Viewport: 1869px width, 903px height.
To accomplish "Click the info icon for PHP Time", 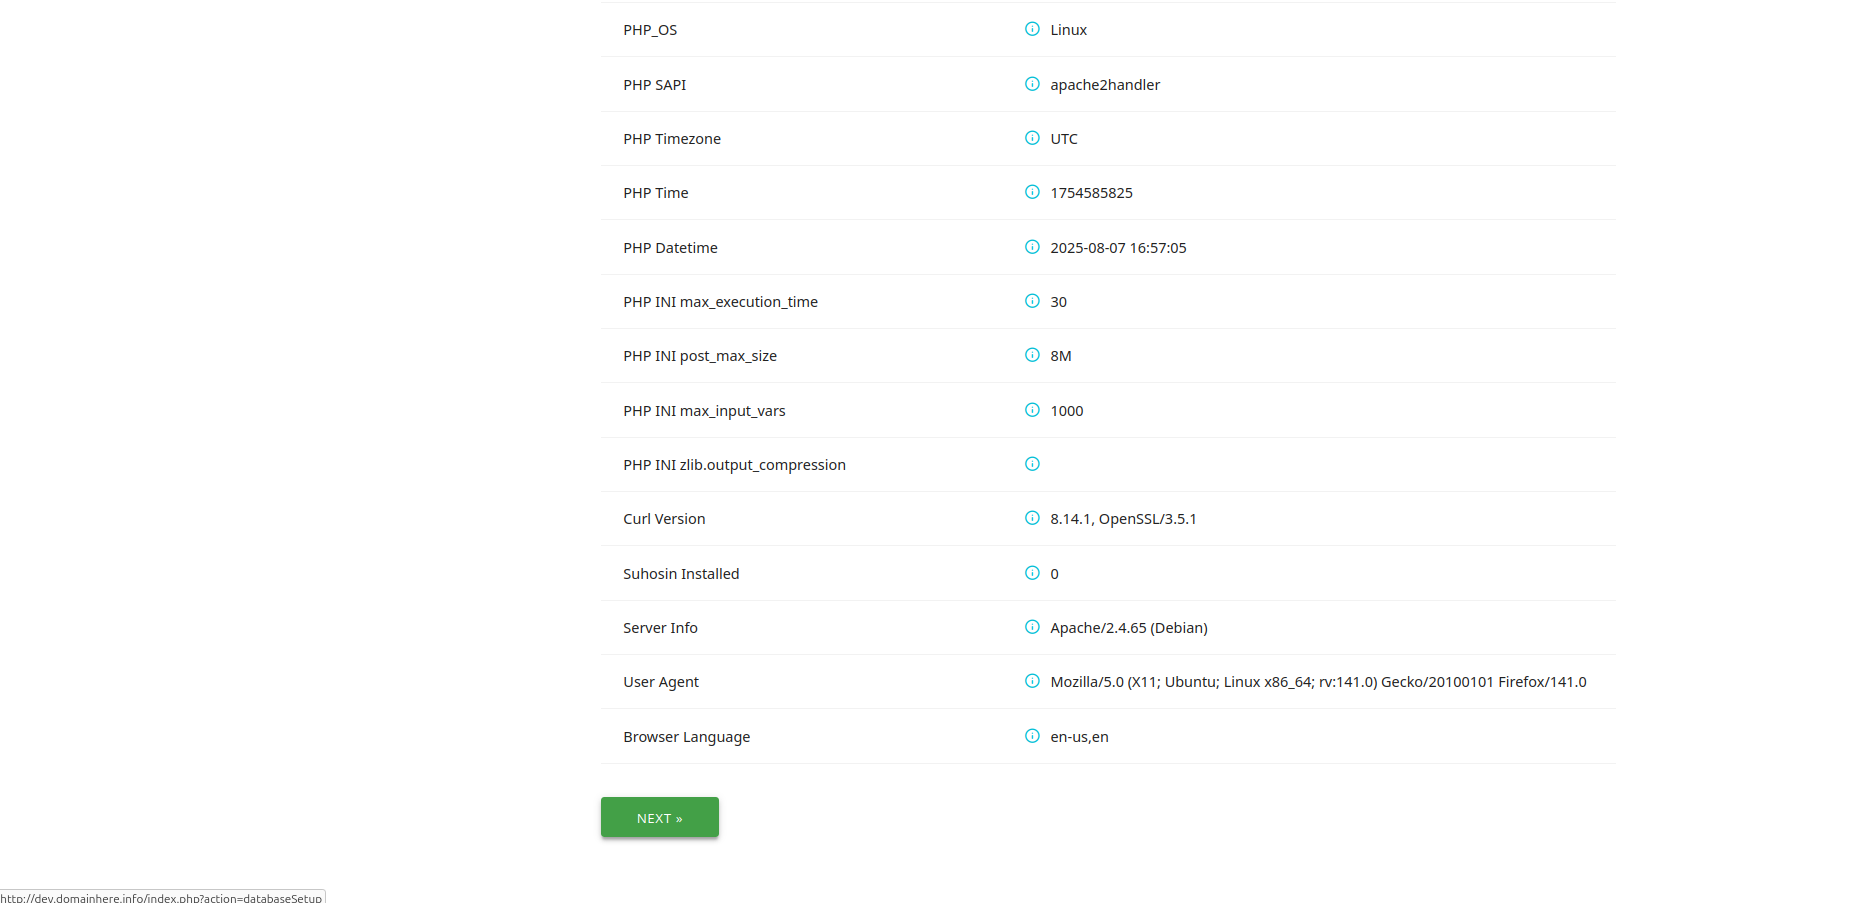I will (1032, 192).
